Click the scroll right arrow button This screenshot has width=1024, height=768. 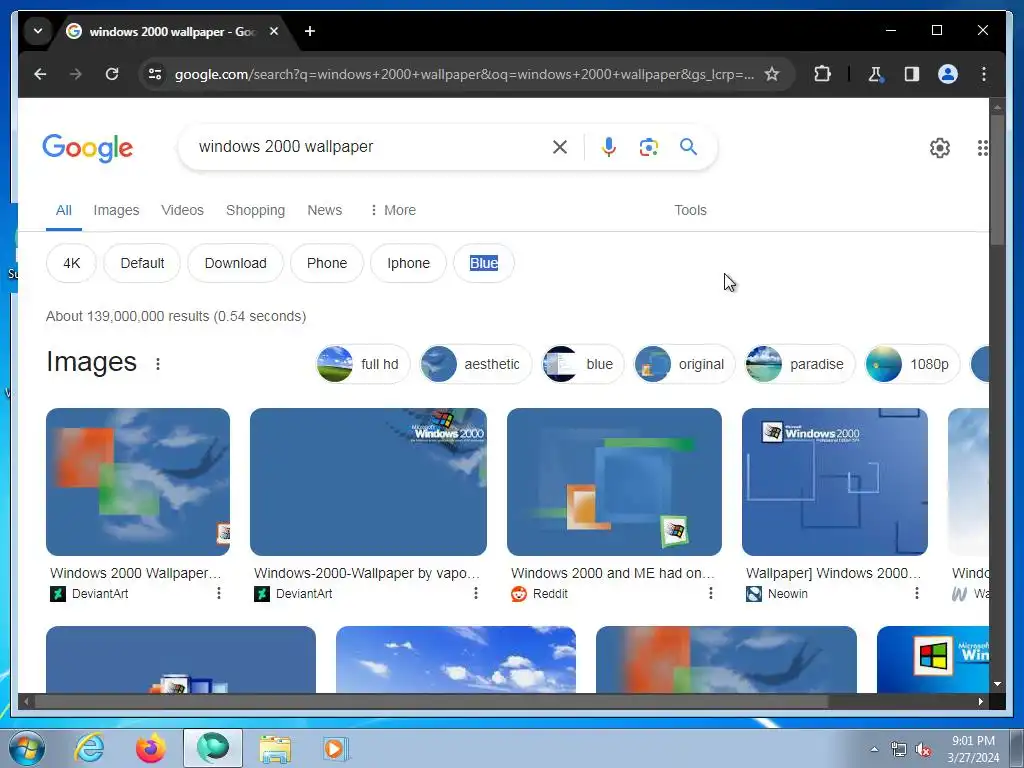pyautogui.click(x=980, y=701)
